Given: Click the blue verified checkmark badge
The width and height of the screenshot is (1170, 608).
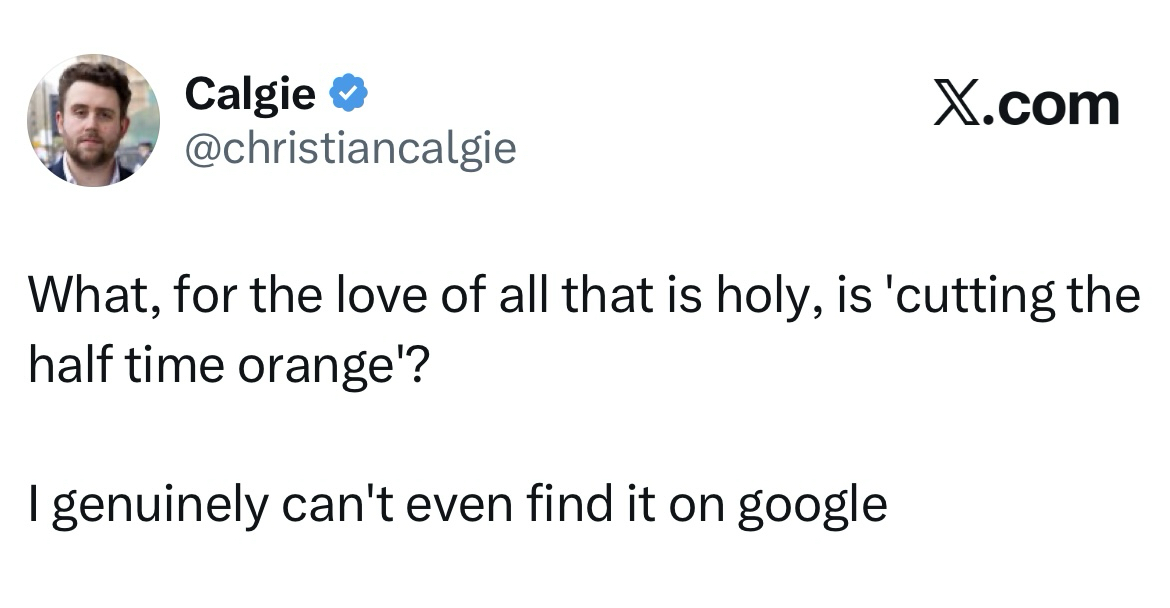Looking at the screenshot, I should [347, 94].
